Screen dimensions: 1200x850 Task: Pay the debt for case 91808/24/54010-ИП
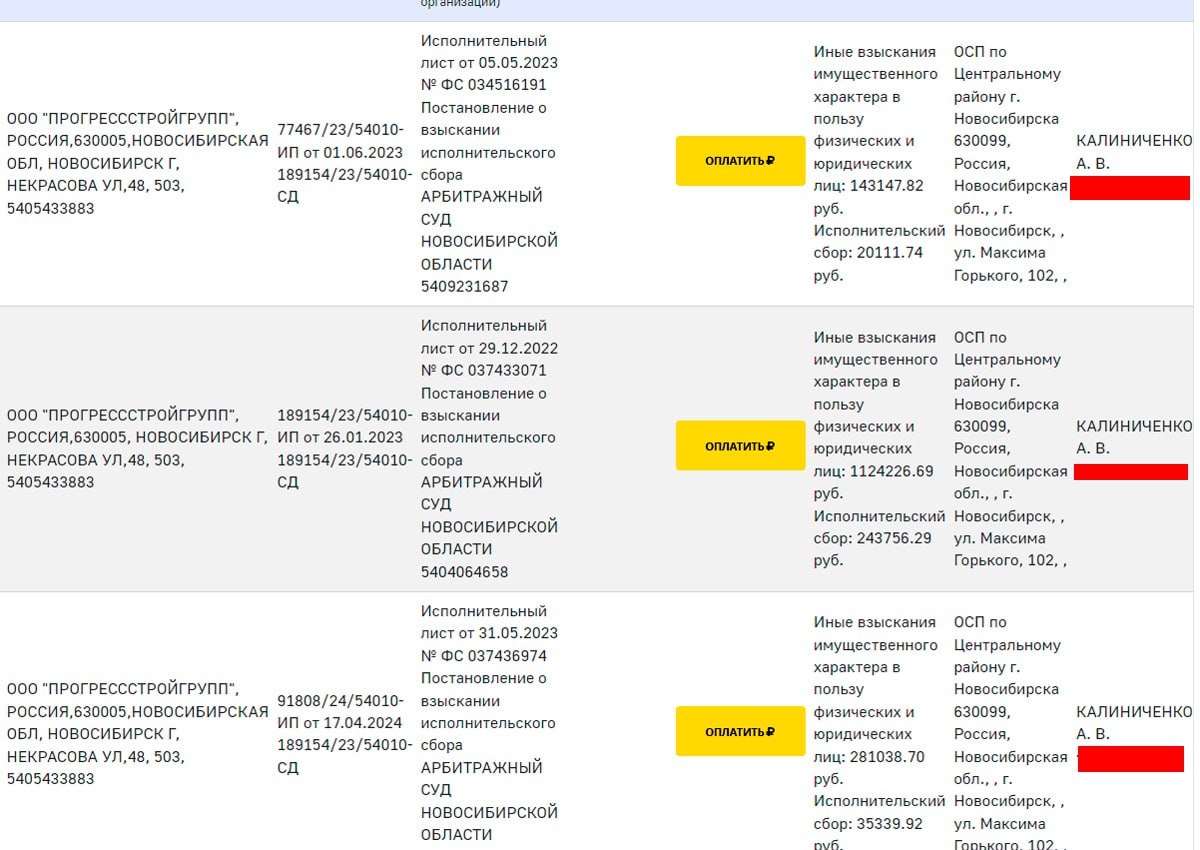(x=740, y=731)
